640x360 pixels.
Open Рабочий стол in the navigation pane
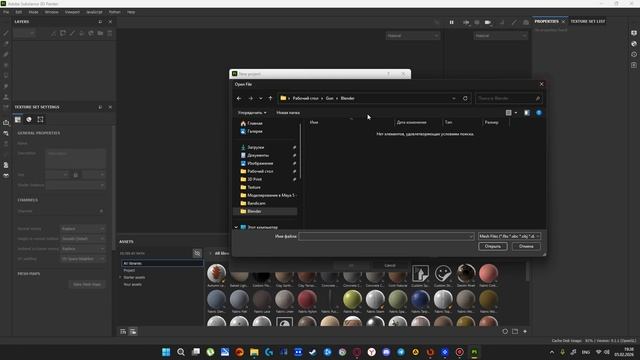tap(260, 171)
